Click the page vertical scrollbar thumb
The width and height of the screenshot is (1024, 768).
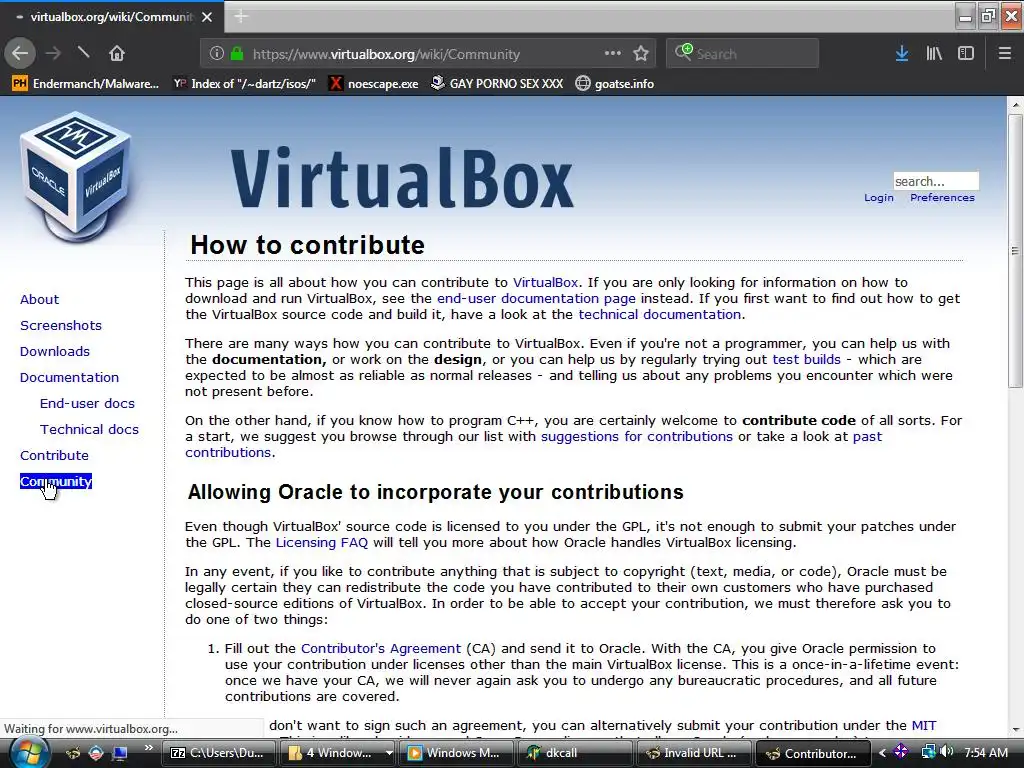click(1015, 251)
